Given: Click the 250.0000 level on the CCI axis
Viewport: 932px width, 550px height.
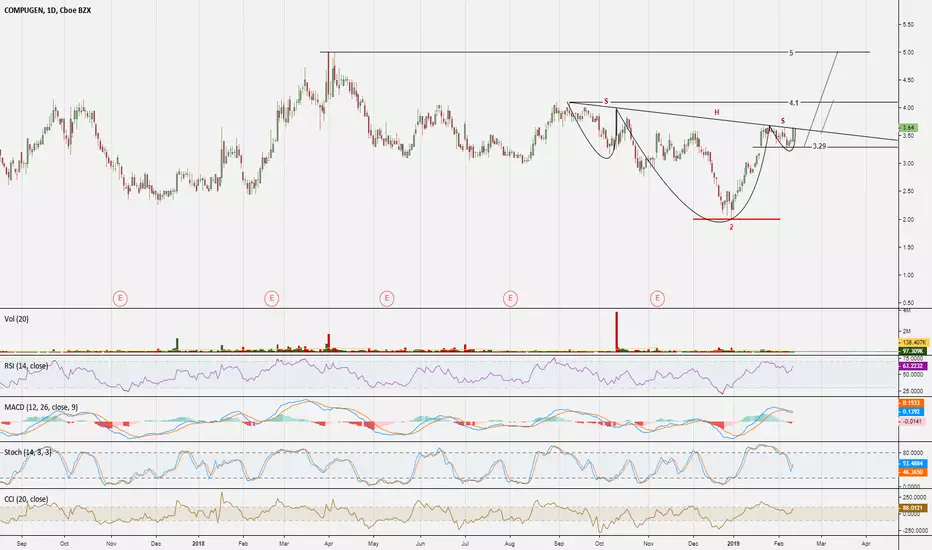Looking at the screenshot, I should [914, 498].
